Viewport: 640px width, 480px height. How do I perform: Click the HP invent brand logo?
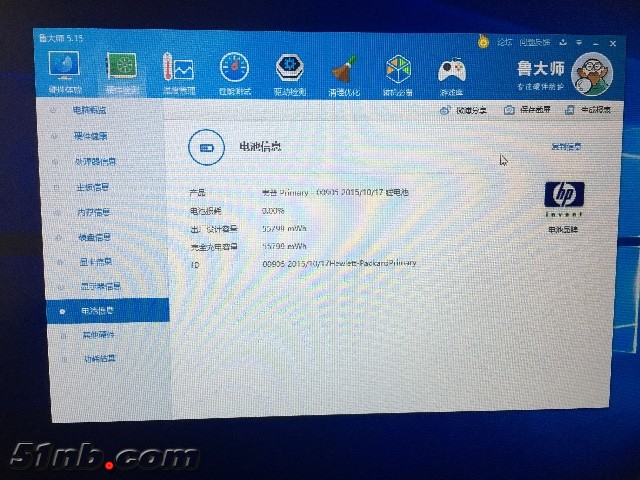coord(564,198)
